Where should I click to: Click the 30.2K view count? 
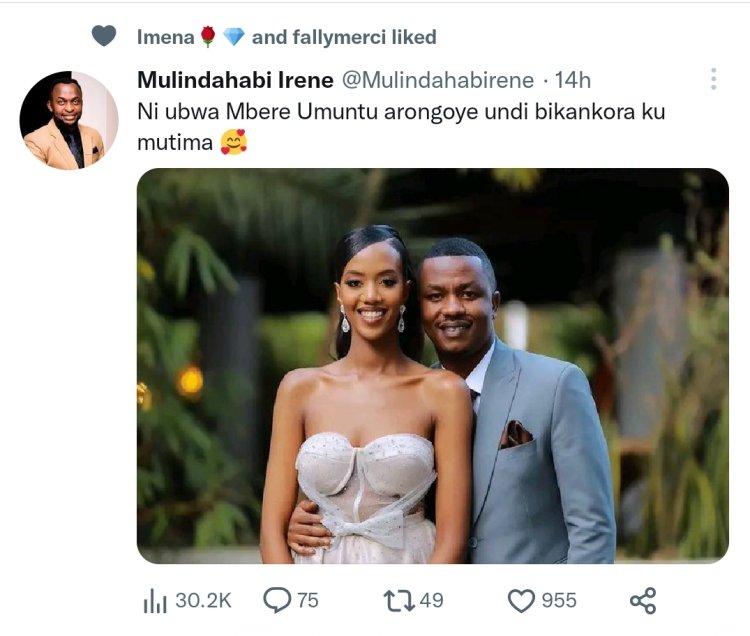pos(203,600)
